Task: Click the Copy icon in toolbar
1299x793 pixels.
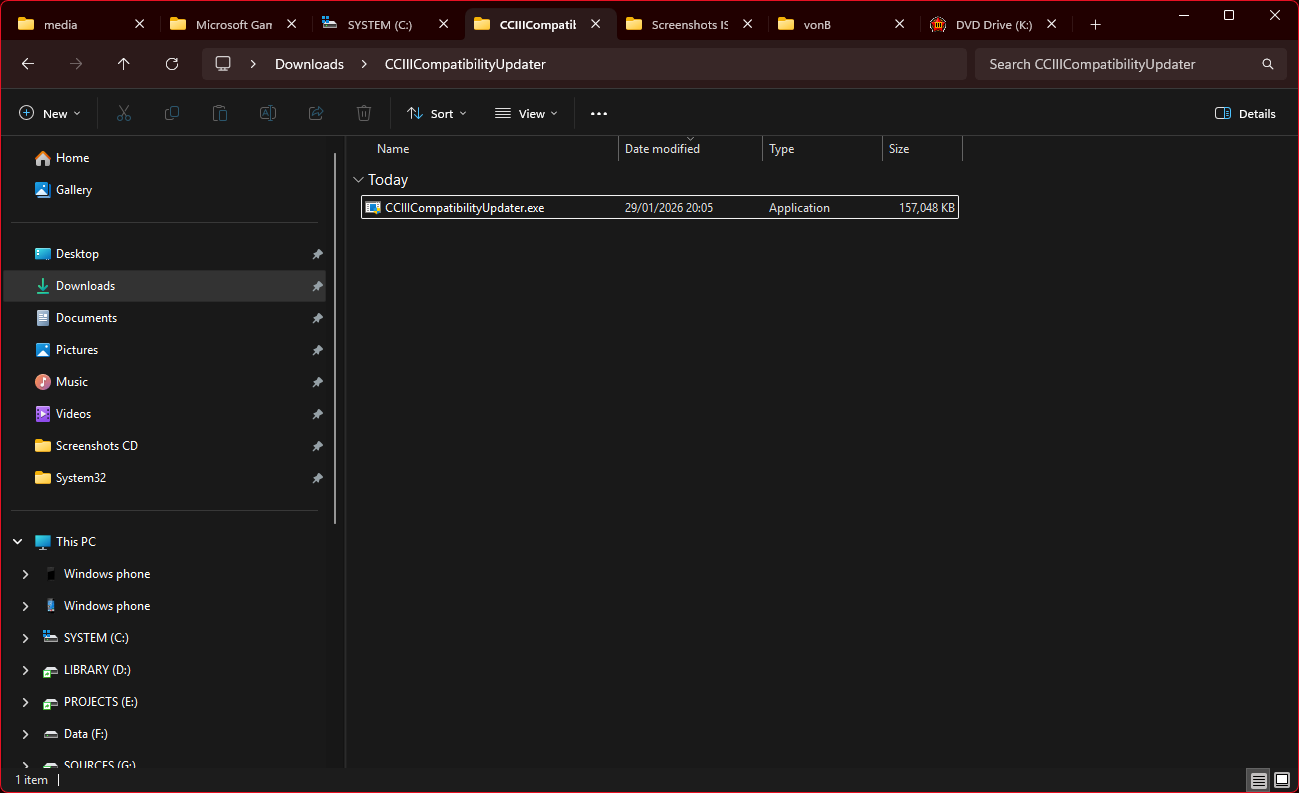Action: coord(172,114)
